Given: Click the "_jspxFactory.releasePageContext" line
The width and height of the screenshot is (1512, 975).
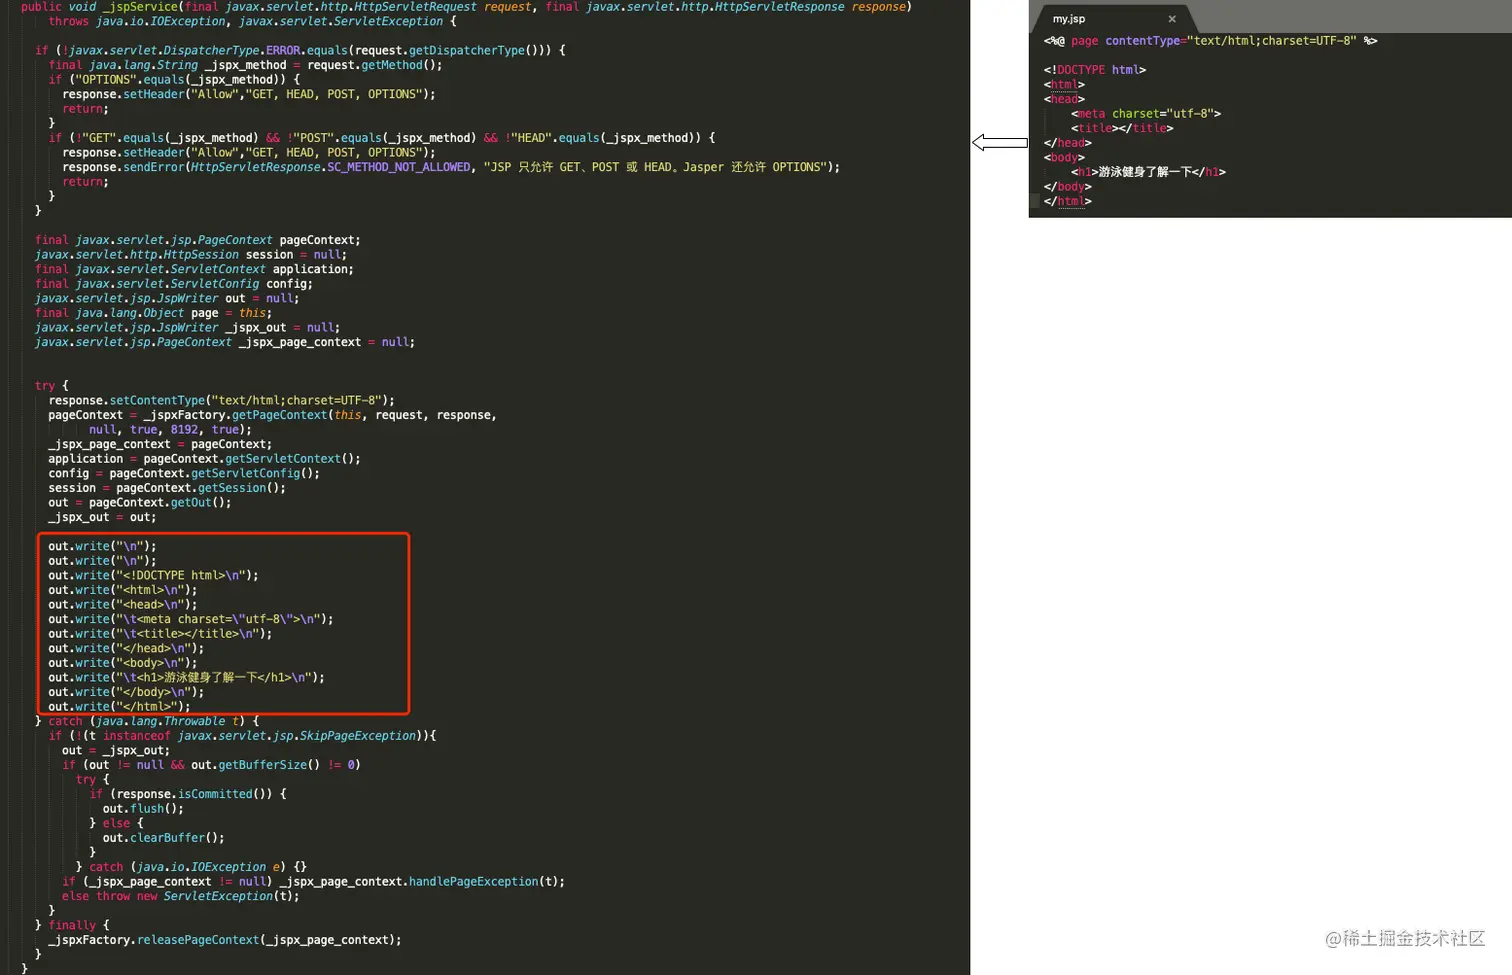Looking at the screenshot, I should click(x=225, y=940).
